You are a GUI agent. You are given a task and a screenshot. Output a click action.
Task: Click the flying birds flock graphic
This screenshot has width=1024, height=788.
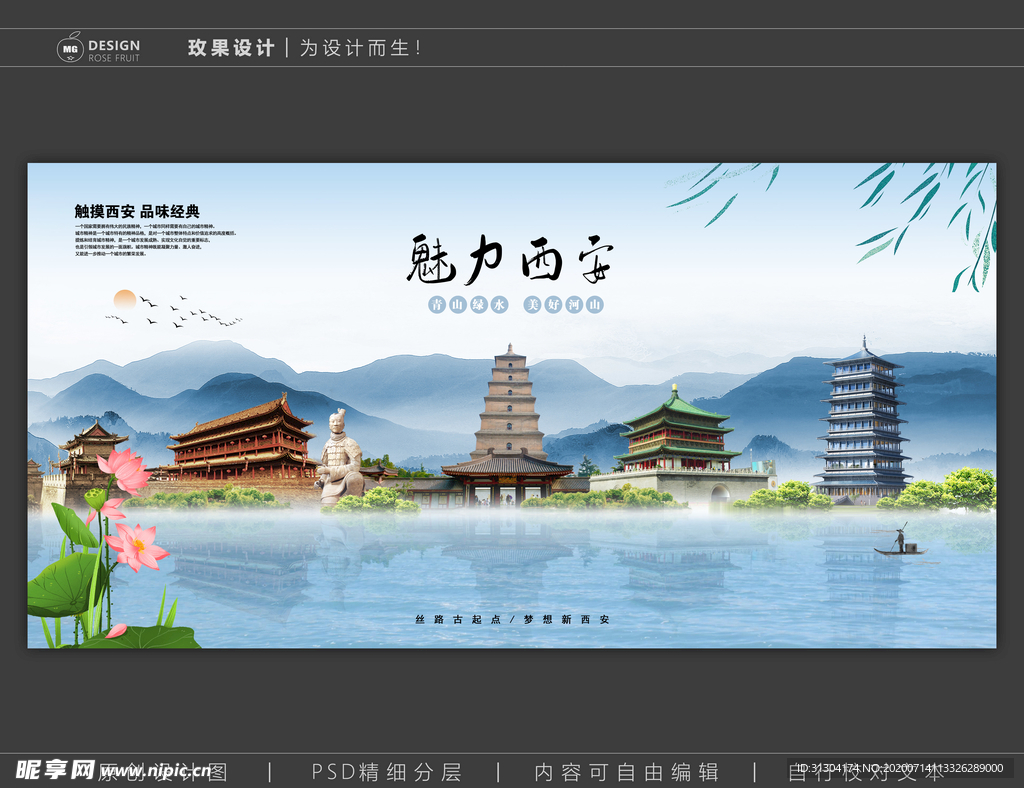pos(170,310)
